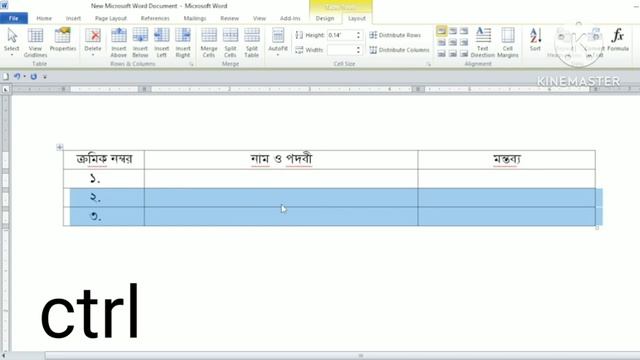This screenshot has width=640, height=360.
Task: Click the ruler tab selector box
Action: [6, 89]
